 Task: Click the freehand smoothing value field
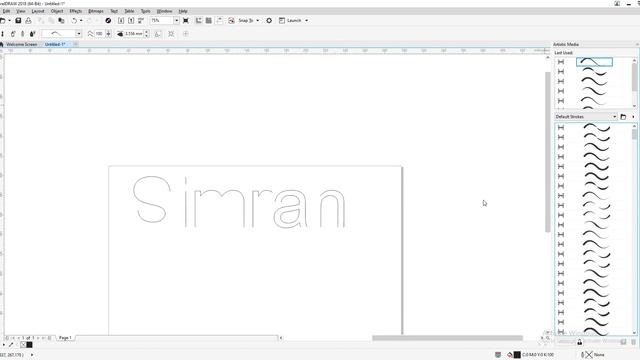(x=99, y=34)
